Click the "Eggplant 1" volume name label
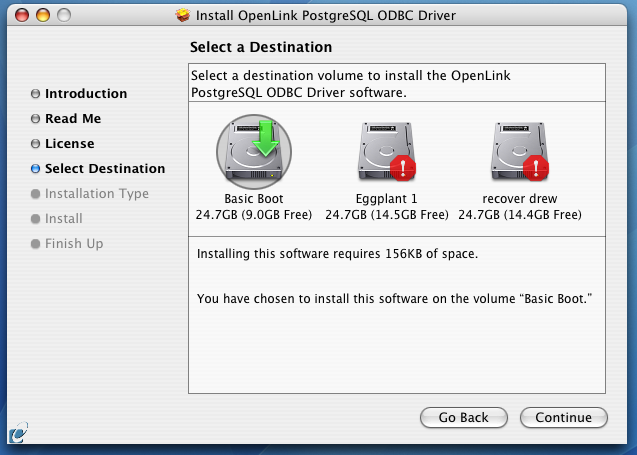This screenshot has height=455, width=637. pos(386,199)
